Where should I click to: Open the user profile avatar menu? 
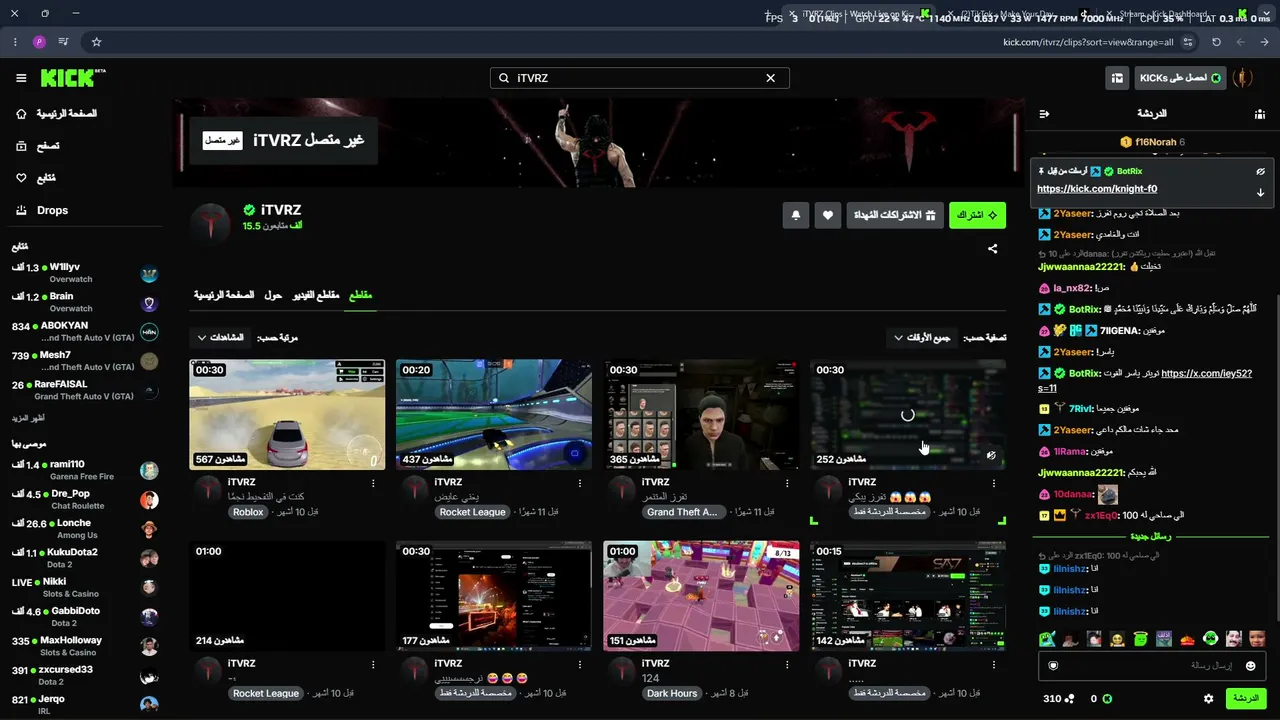pos(1242,78)
